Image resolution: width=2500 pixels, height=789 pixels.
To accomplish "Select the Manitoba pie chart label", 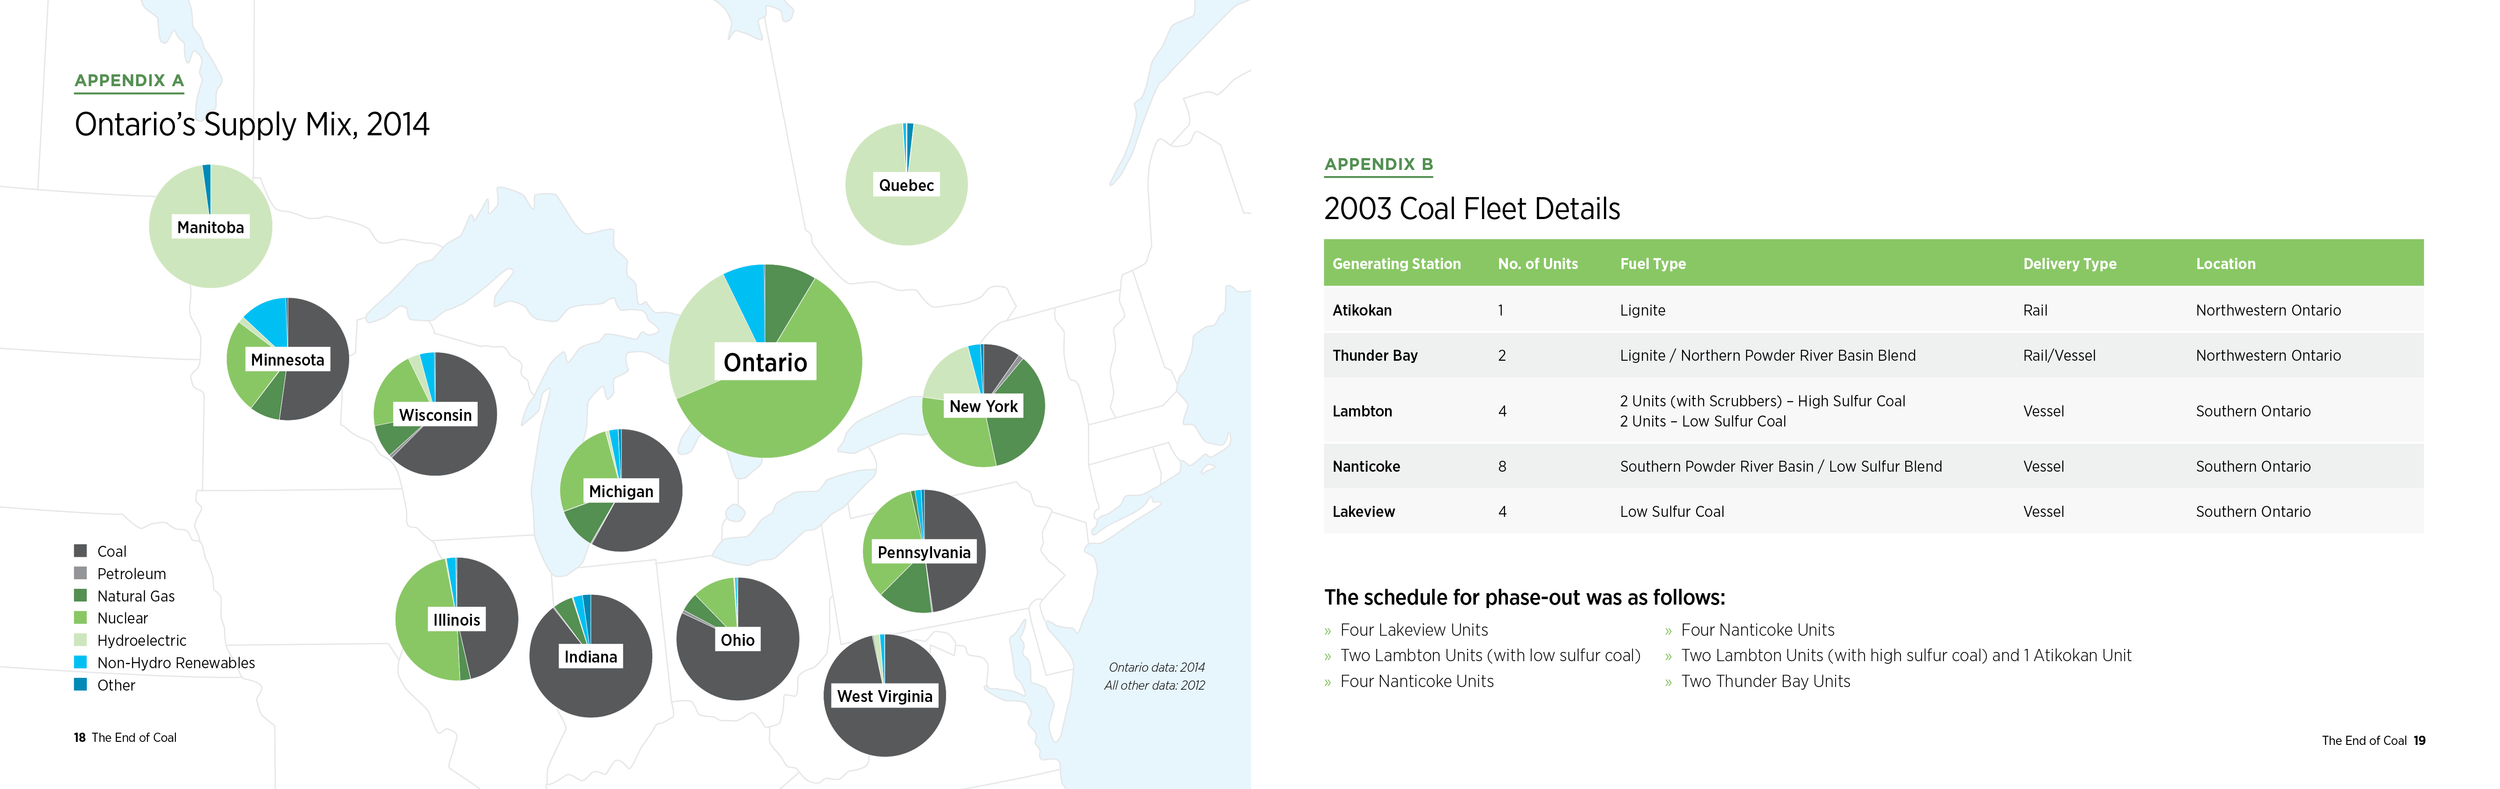I will [x=210, y=227].
